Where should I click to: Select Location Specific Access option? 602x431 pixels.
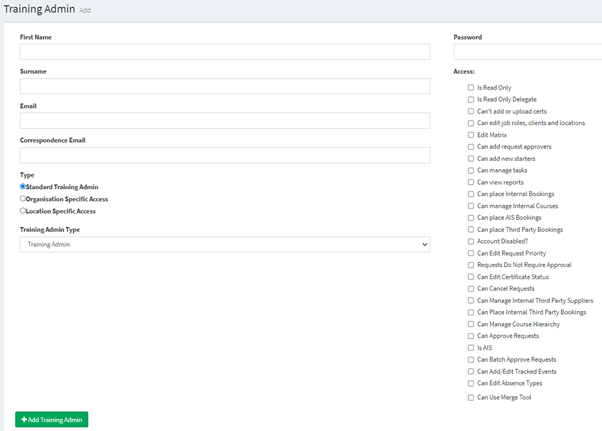coord(23,211)
